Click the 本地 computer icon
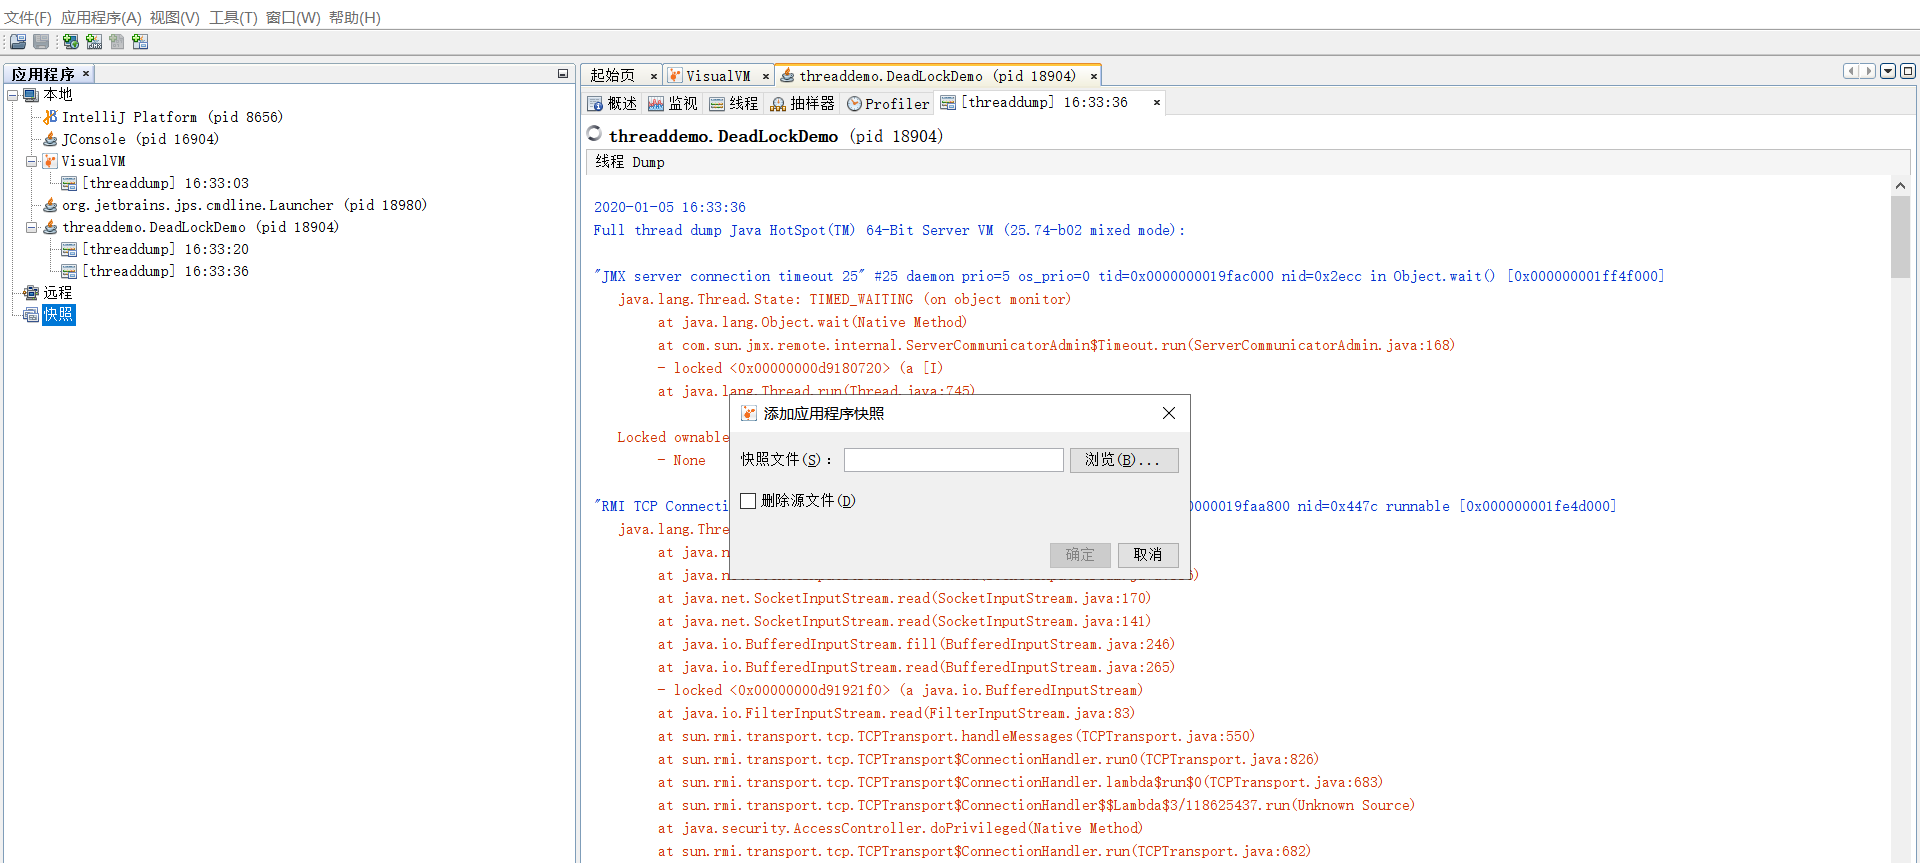The height and width of the screenshot is (863, 1920). point(31,95)
